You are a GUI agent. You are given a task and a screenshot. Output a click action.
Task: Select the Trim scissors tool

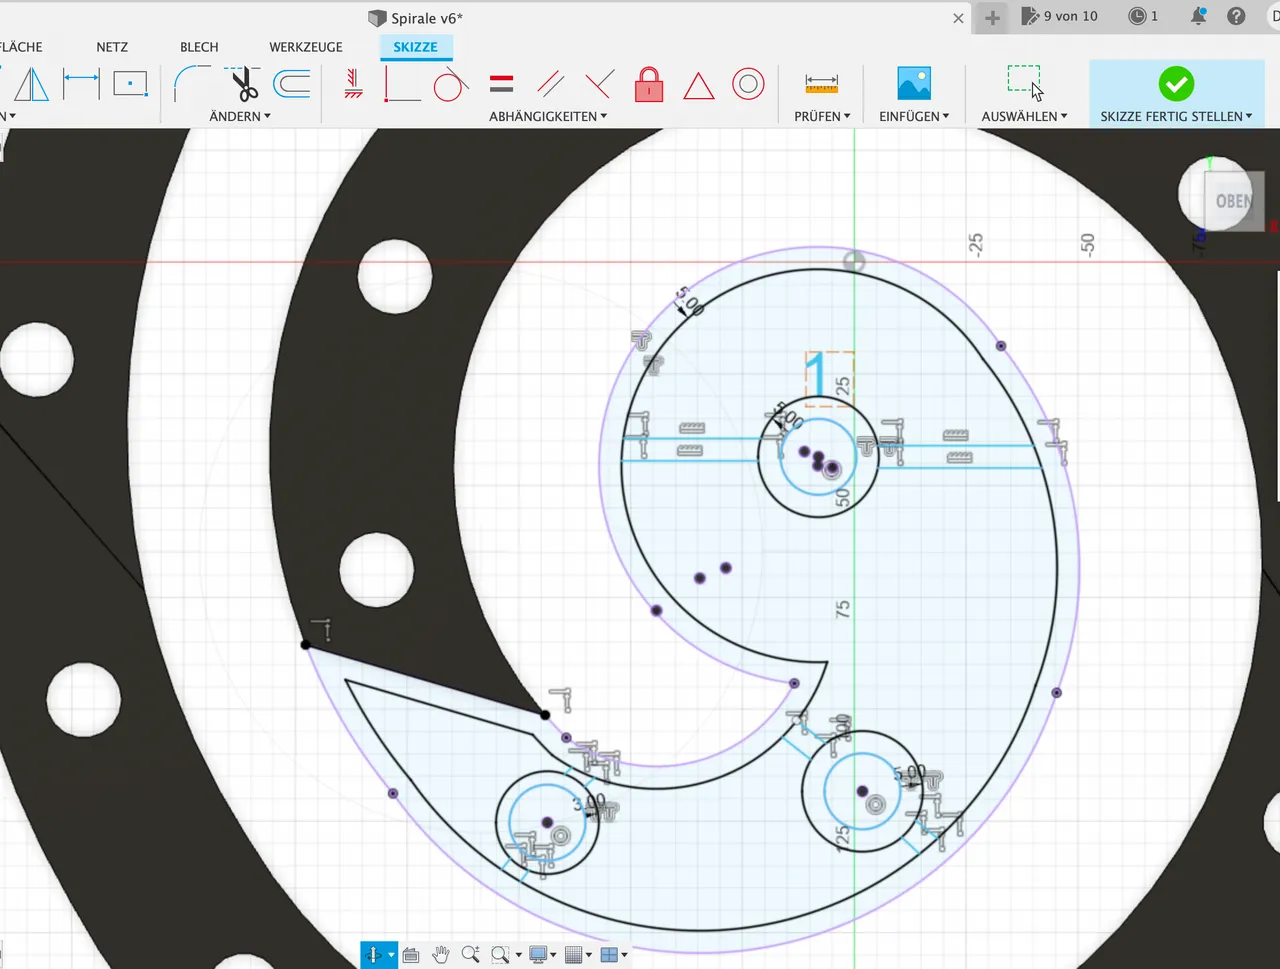pos(244,85)
